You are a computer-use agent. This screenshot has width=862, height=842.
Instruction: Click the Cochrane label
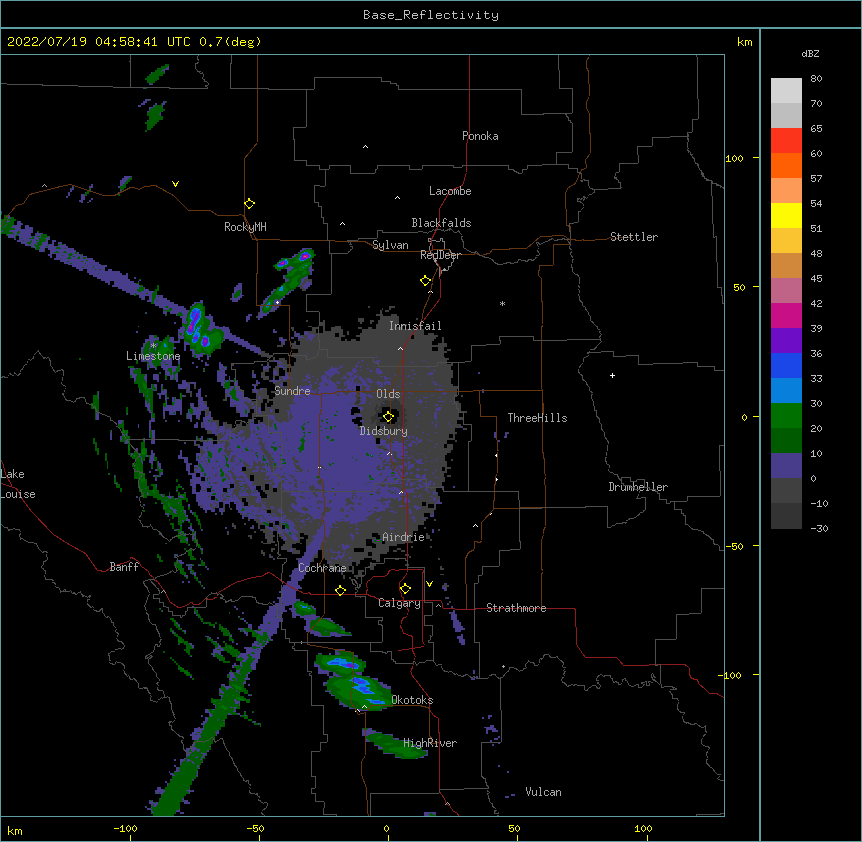coord(322,568)
